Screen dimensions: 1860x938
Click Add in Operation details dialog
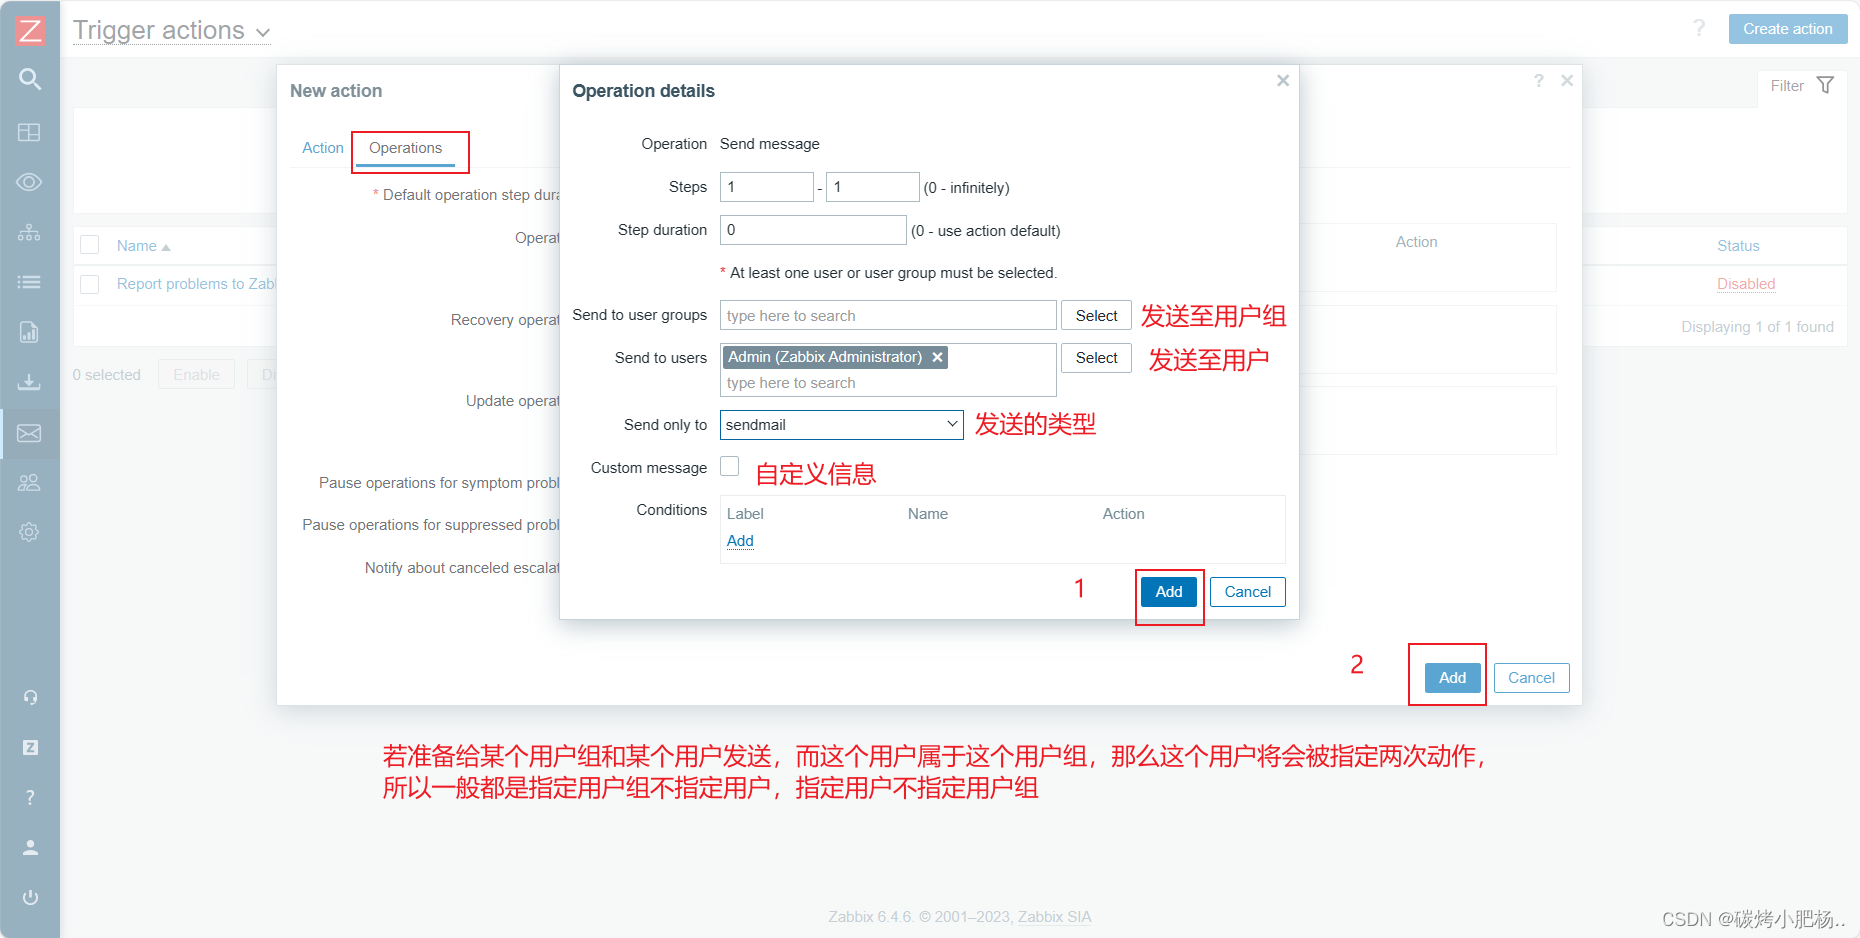[1169, 592]
